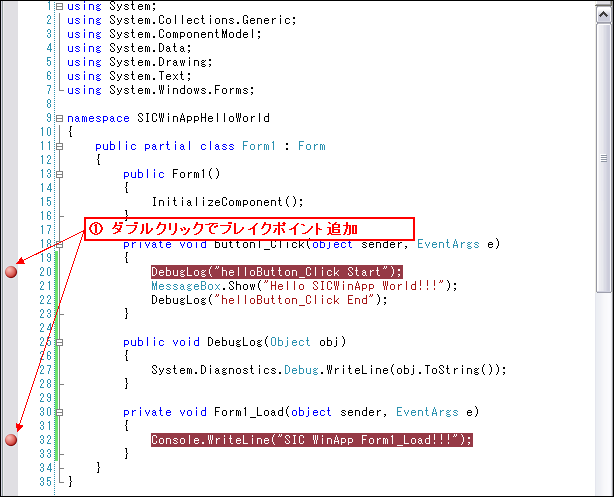
Task: Collapse the Form1() constructor region
Action: pos(60,174)
